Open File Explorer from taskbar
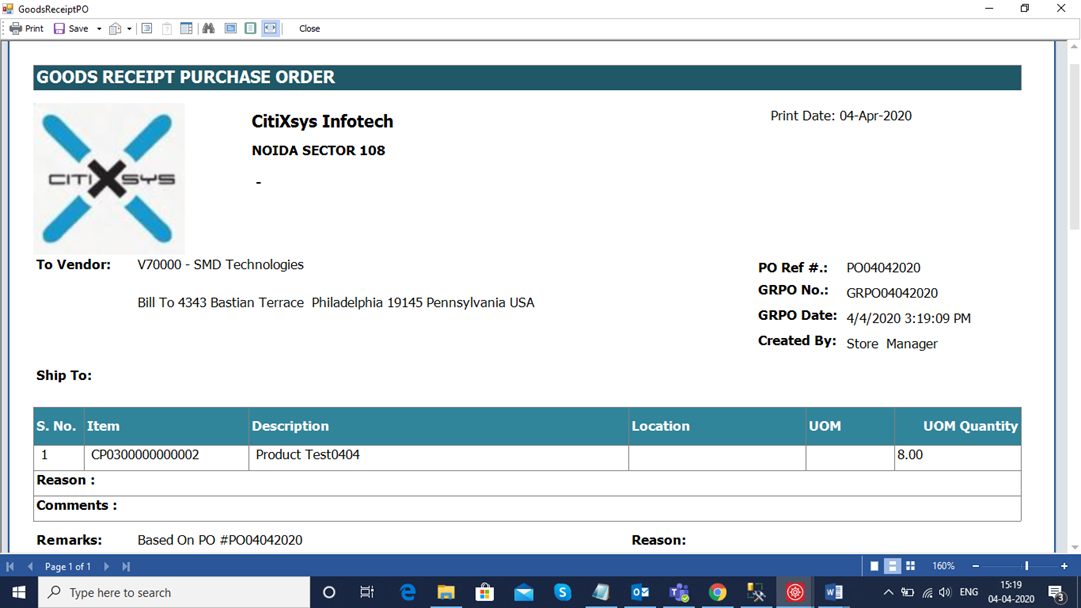 coord(446,592)
